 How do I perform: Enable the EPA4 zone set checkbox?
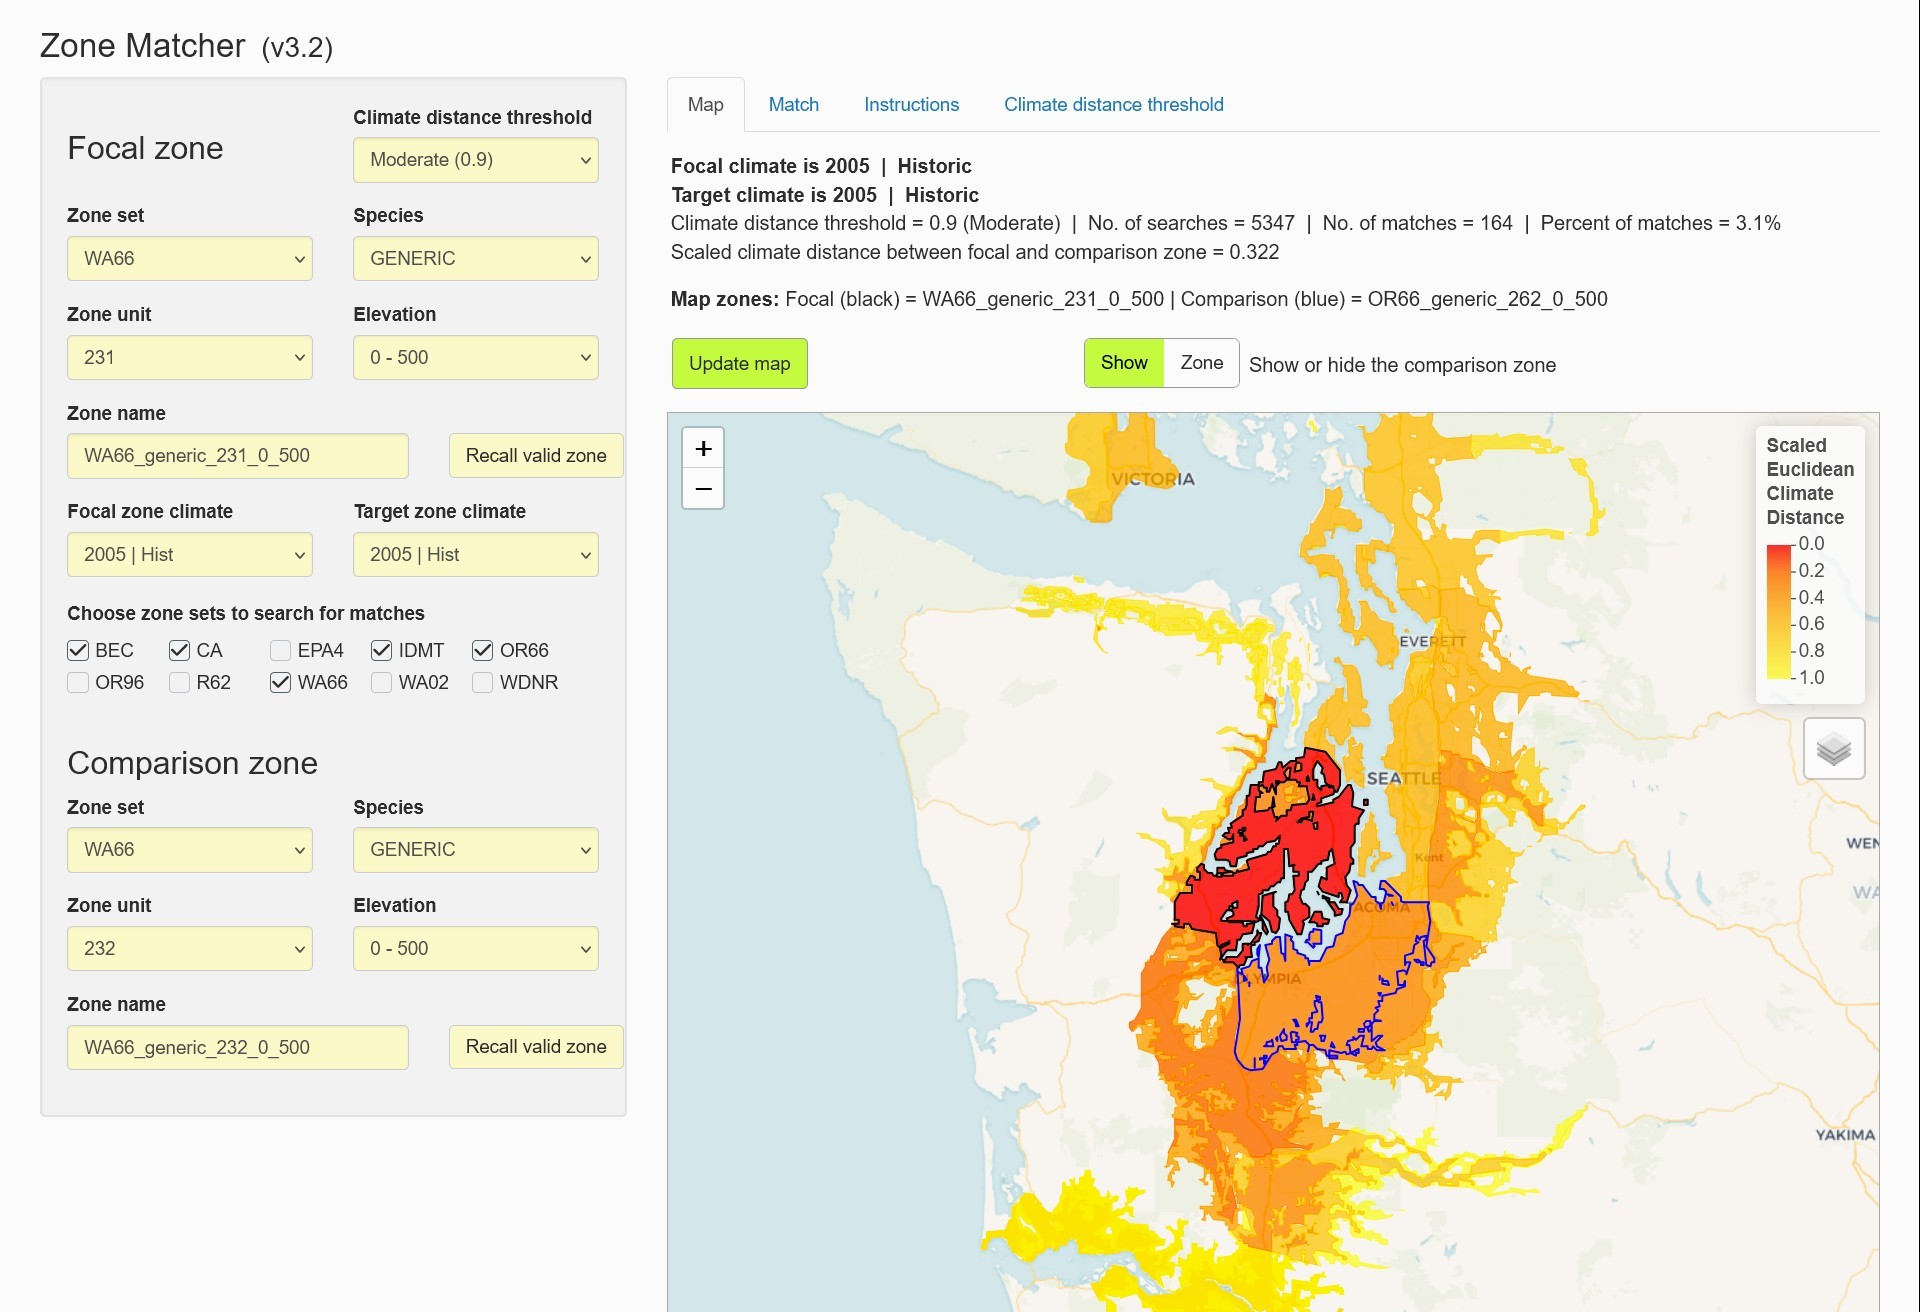tap(280, 650)
